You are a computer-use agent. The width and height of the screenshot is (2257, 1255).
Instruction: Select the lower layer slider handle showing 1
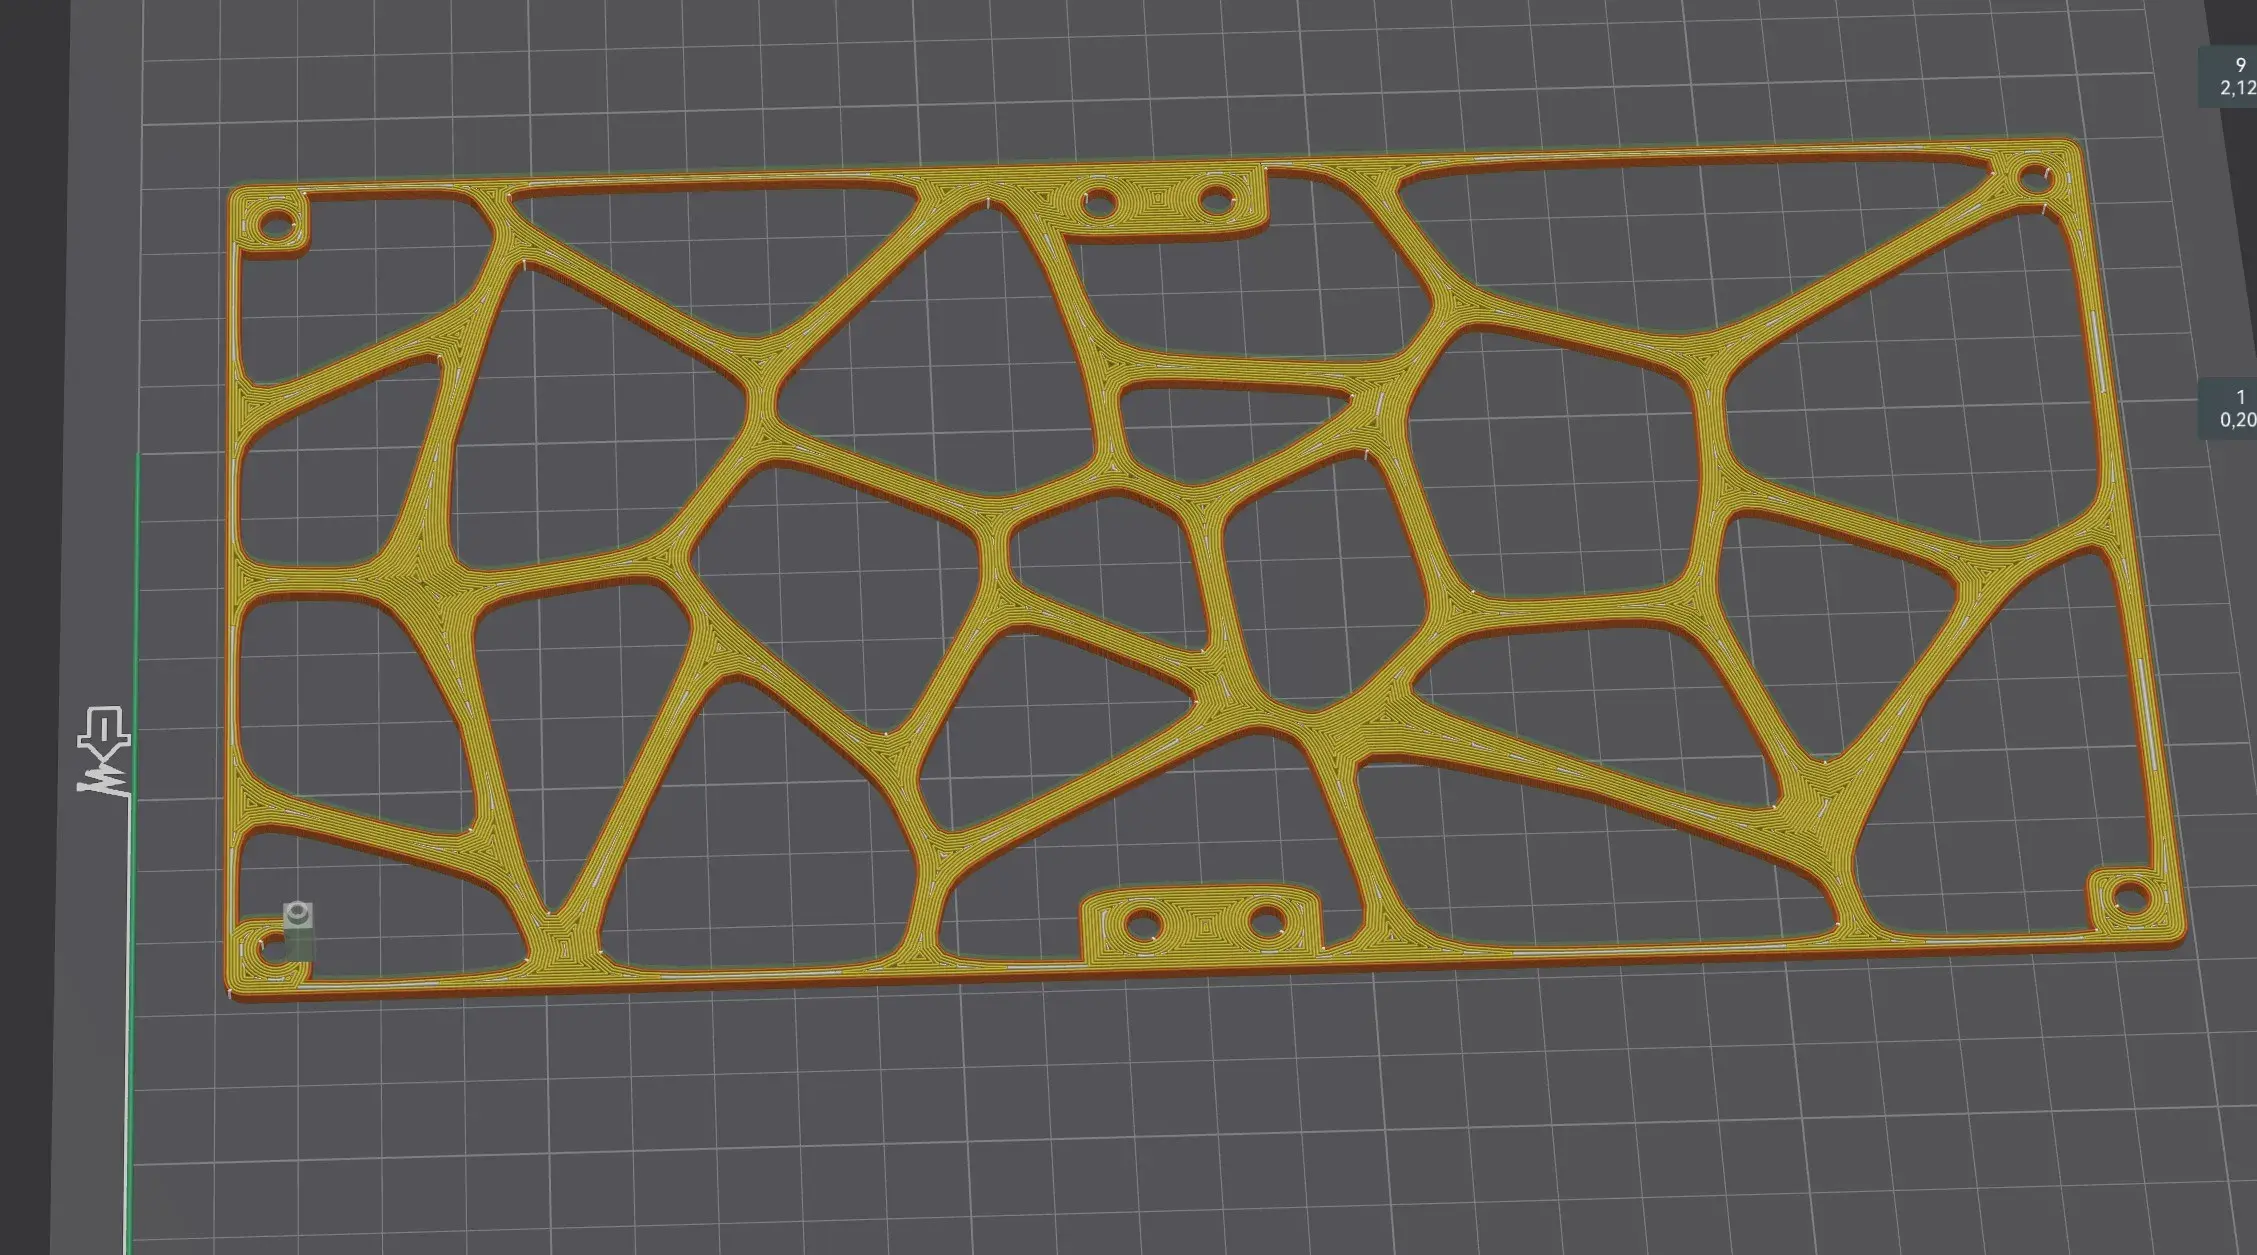pos(2227,408)
